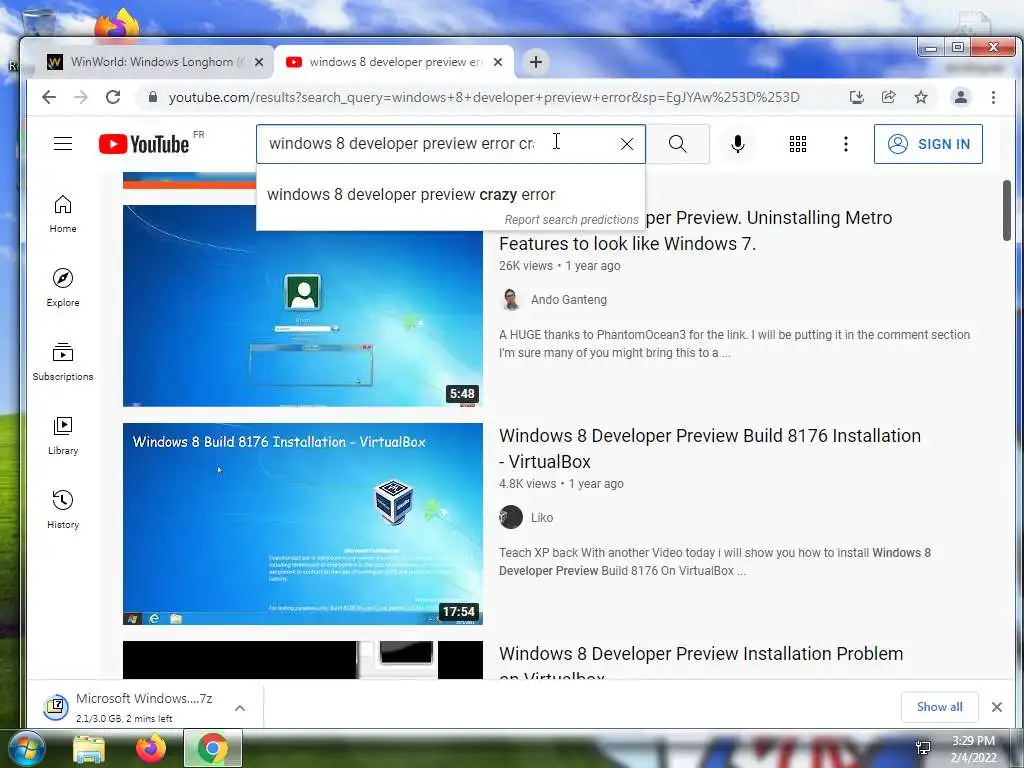
Task: Open the 5:48 video thumbnail
Action: click(302, 306)
